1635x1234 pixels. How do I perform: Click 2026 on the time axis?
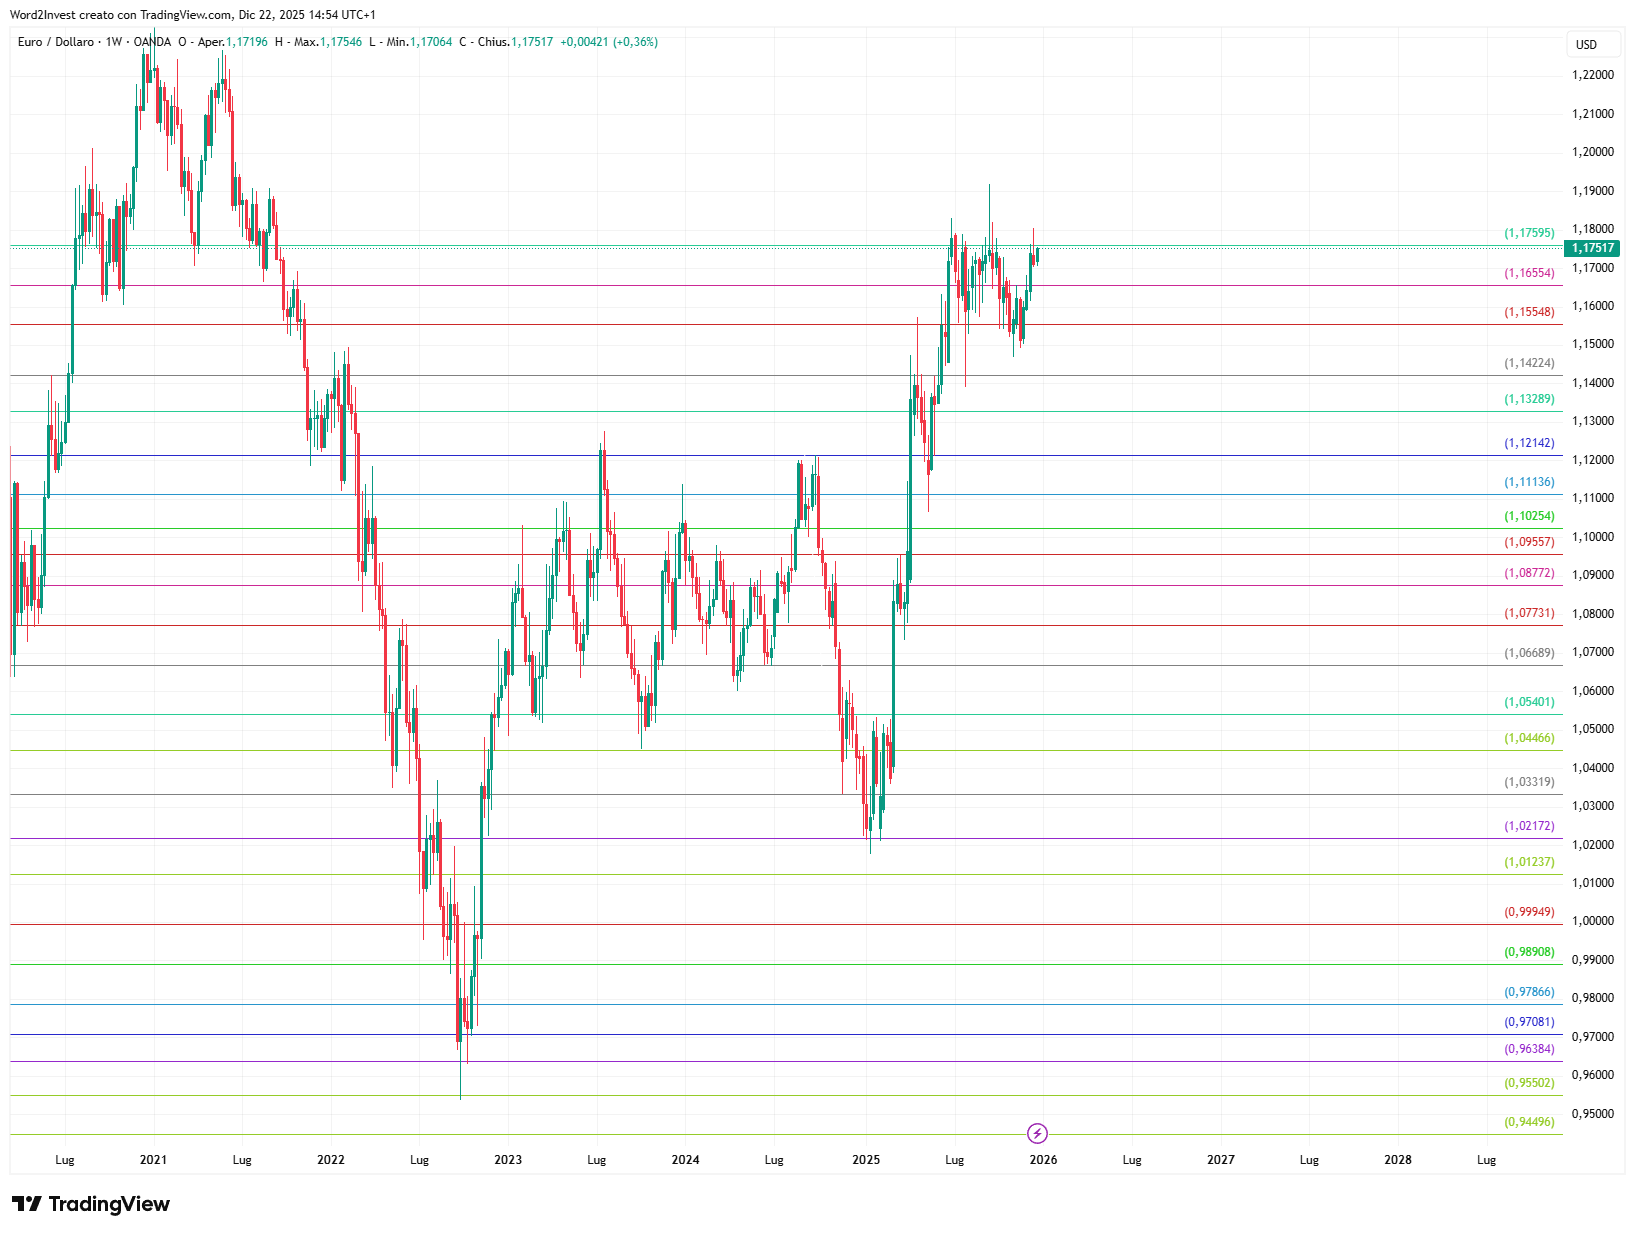pos(1043,1160)
